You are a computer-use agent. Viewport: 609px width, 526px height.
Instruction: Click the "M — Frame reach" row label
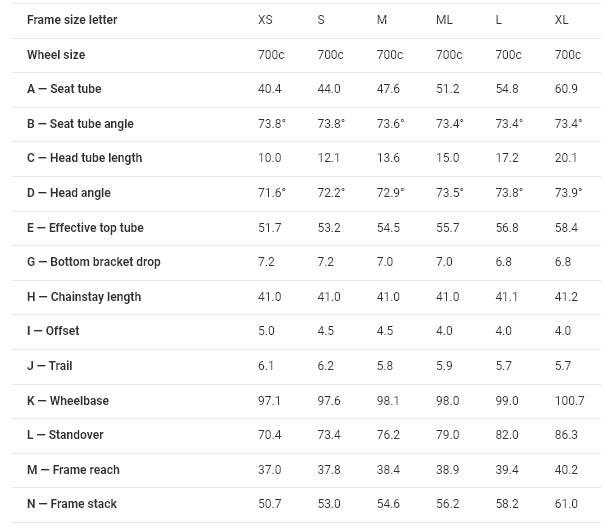point(73,470)
